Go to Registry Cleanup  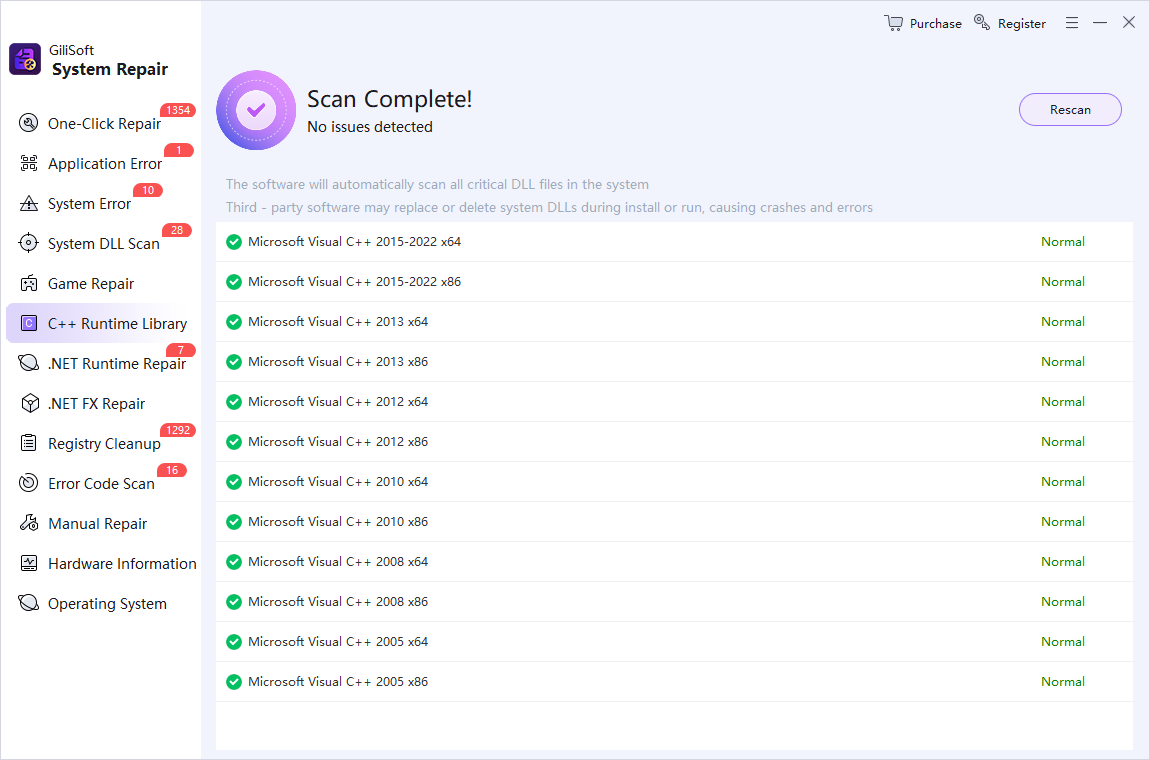[101, 443]
